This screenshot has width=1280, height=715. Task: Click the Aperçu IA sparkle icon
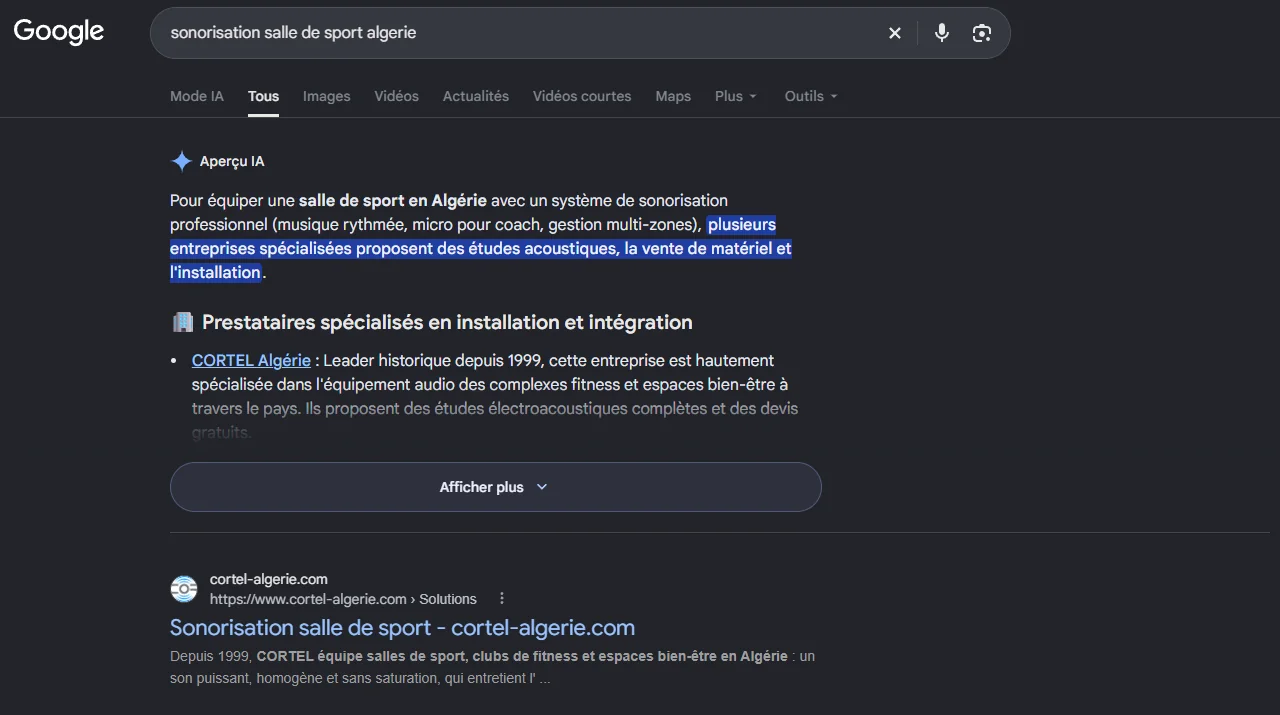[181, 161]
